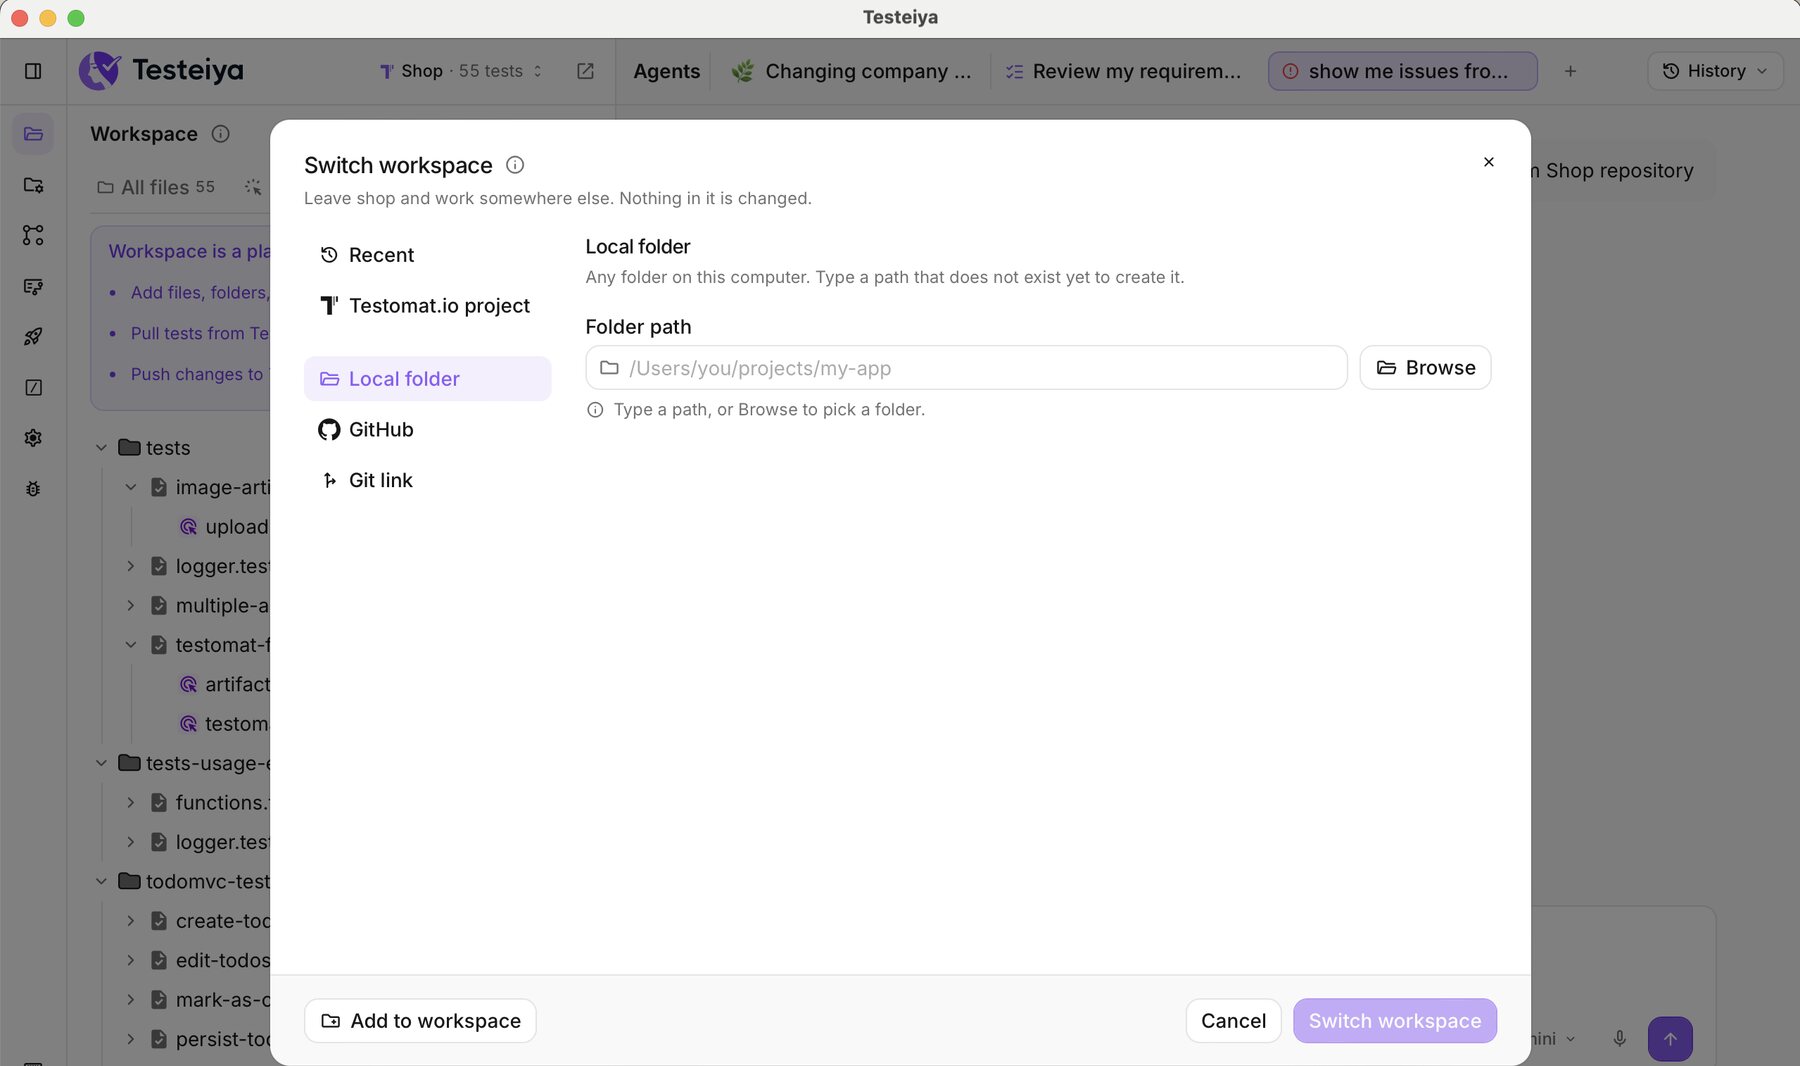Open the settings gear sidebar icon
Viewport: 1800px width, 1066px height.
click(x=33, y=438)
